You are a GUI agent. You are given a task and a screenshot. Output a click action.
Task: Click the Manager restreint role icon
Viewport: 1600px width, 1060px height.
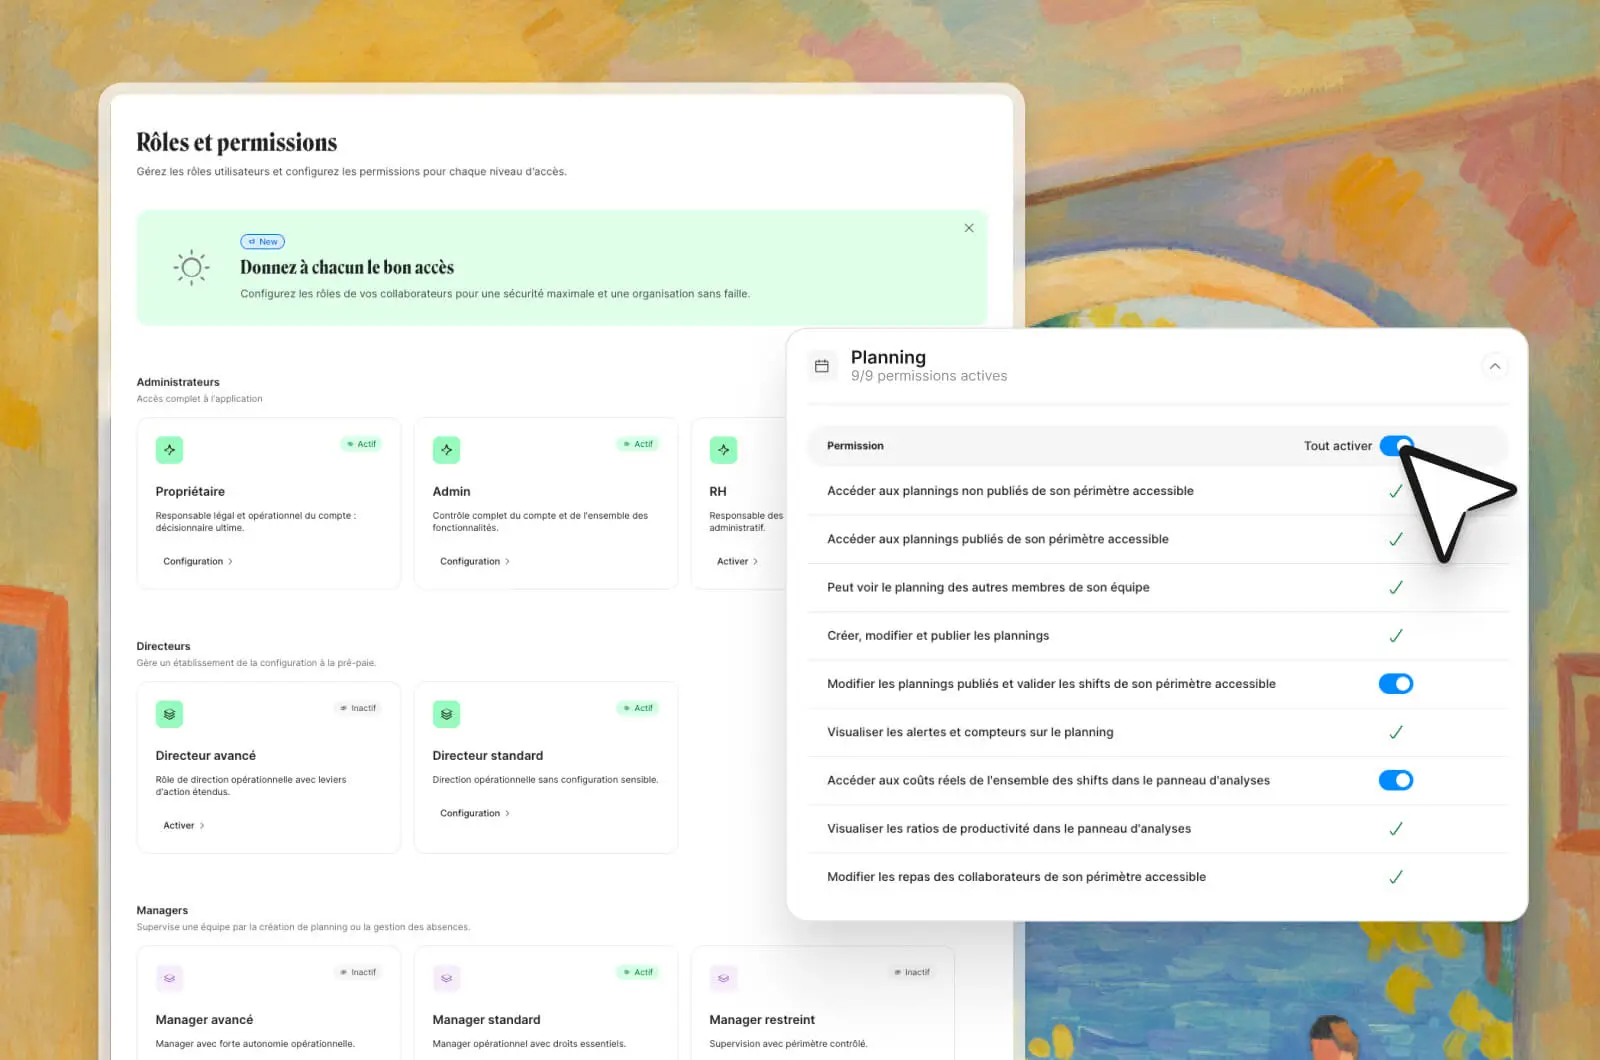point(723,978)
